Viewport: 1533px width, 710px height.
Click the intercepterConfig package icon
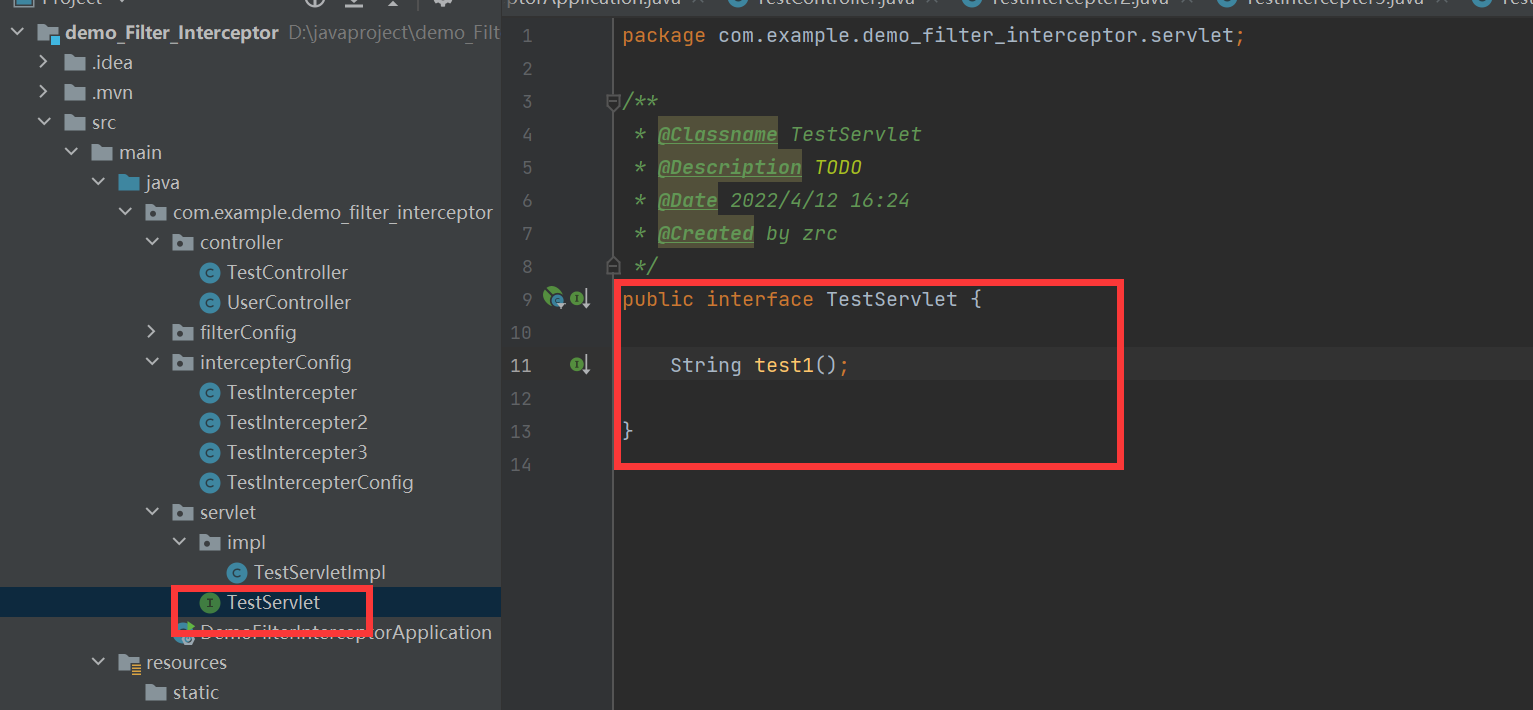click(183, 363)
